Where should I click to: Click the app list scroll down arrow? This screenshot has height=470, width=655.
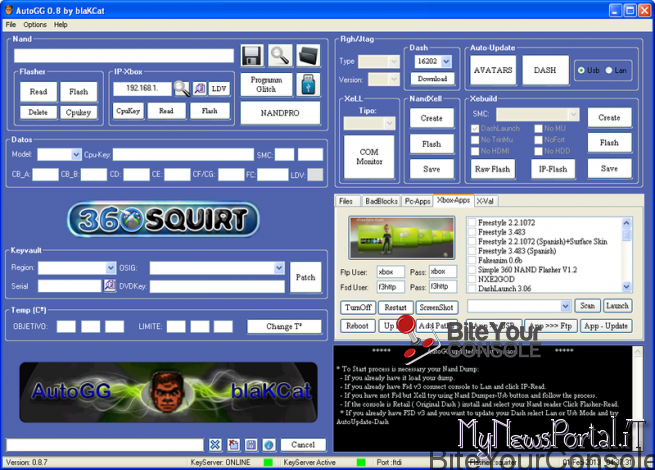click(626, 287)
